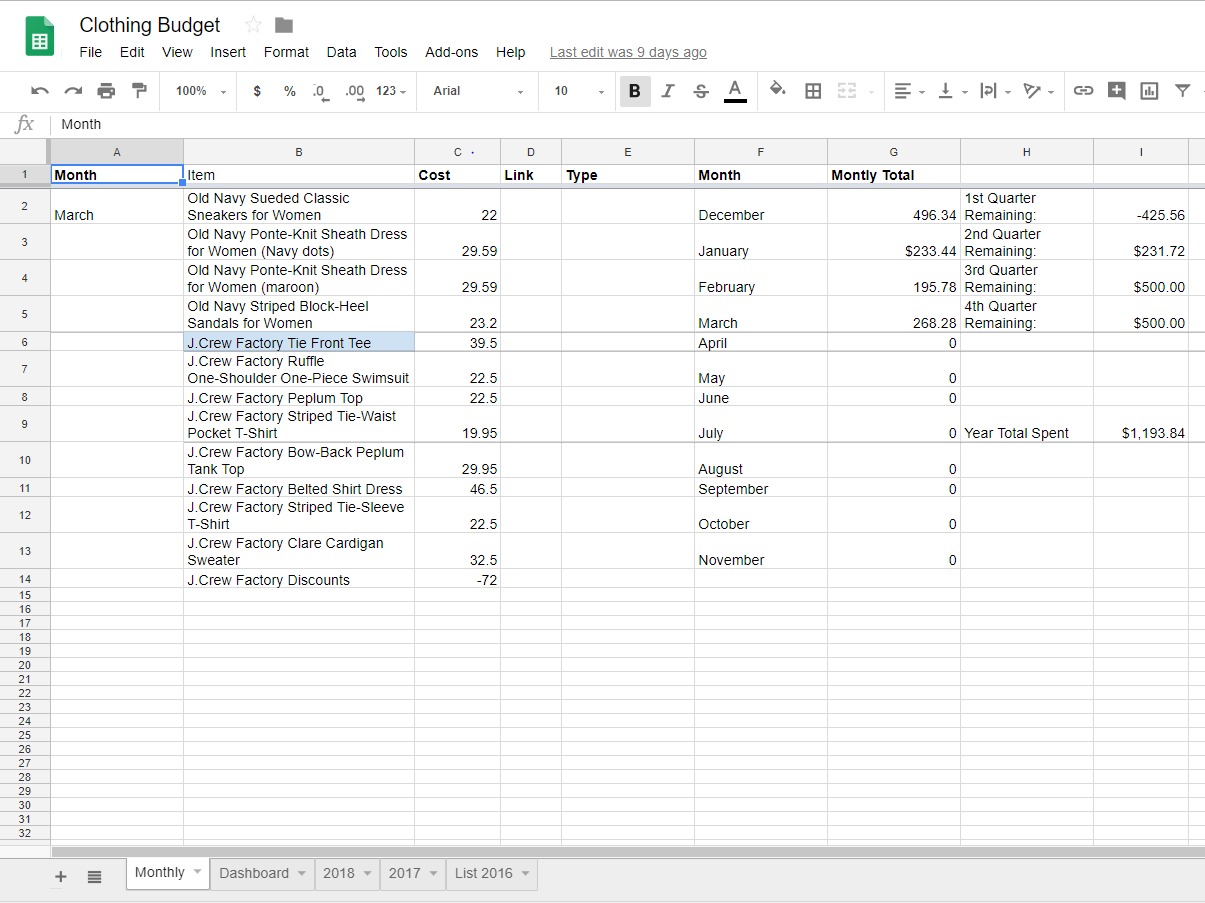Select the $1,193.84 total cell
The width and height of the screenshot is (1205, 903).
click(1141, 424)
